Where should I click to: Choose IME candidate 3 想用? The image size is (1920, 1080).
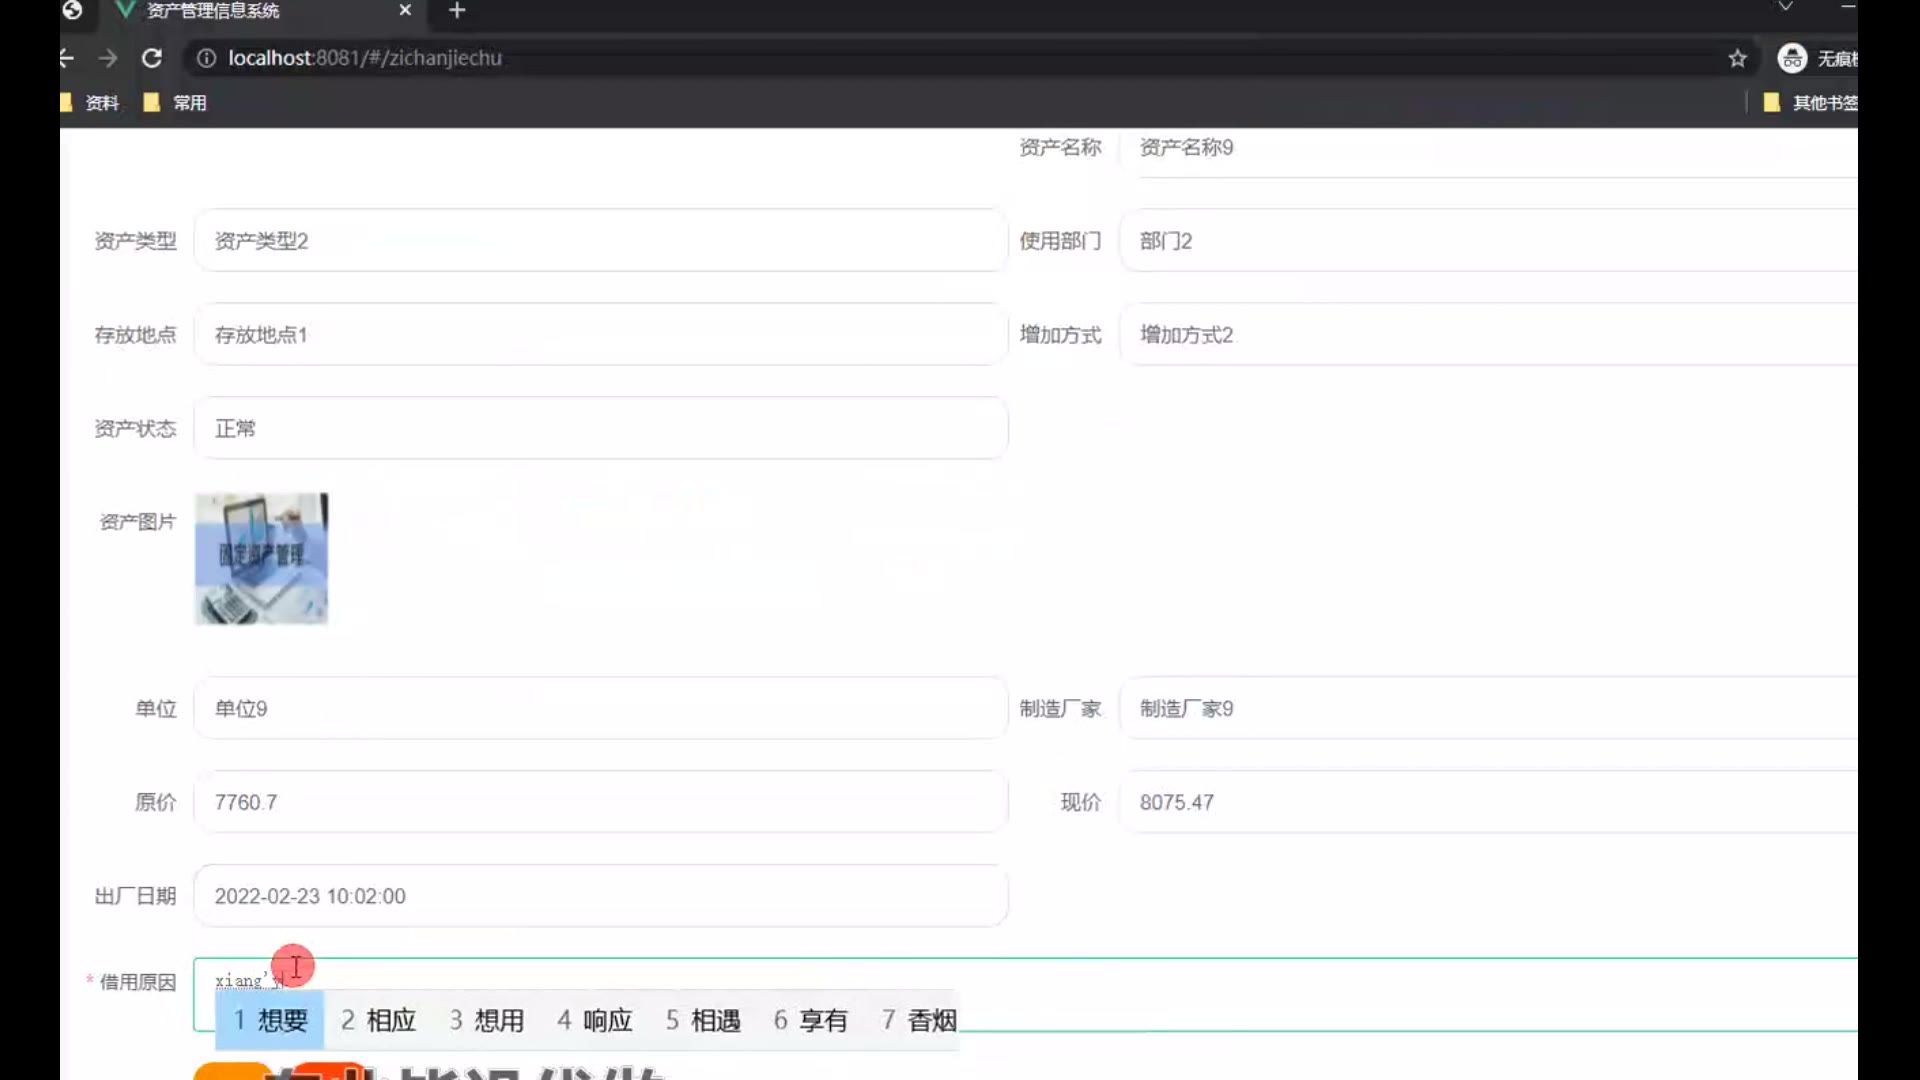[486, 1020]
